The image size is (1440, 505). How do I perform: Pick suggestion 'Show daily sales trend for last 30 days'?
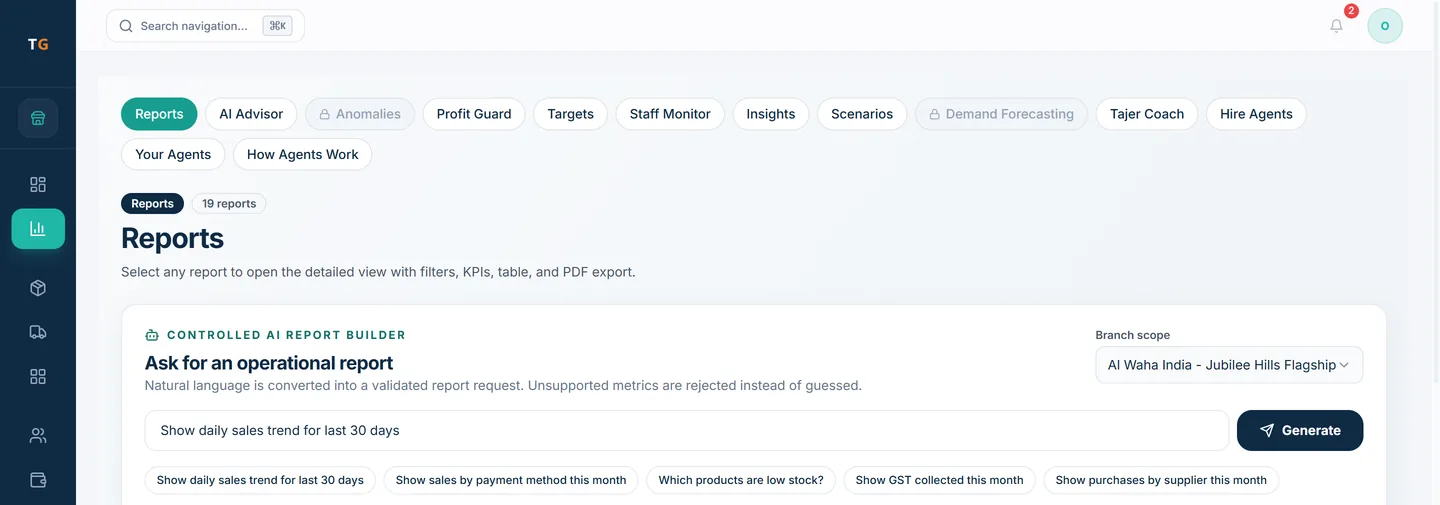coord(260,480)
